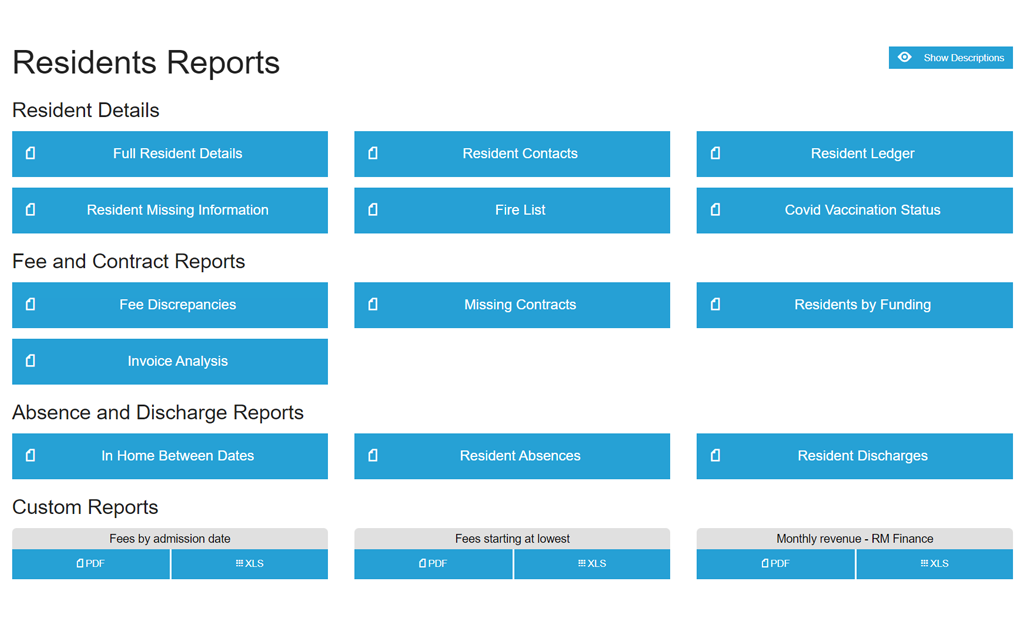Open the Resident Missing Information report
The image size is (1024, 631).
point(170,210)
